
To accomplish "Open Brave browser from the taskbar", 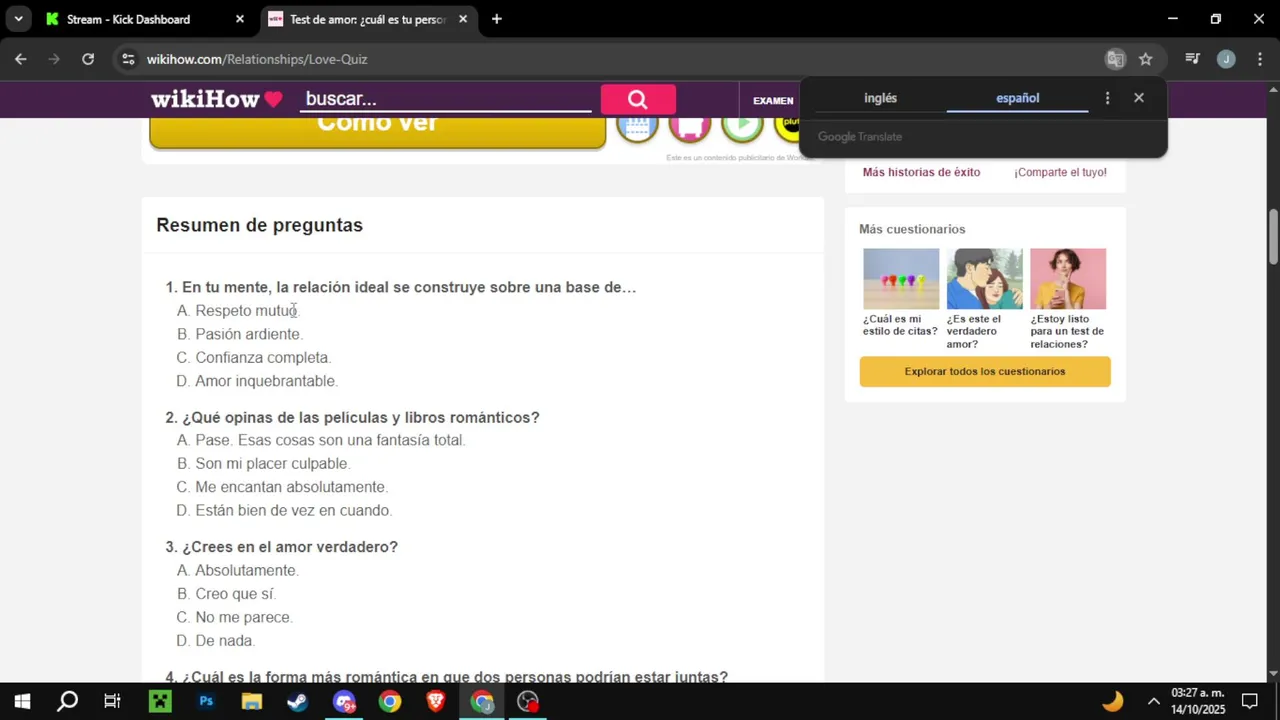I will [436, 701].
